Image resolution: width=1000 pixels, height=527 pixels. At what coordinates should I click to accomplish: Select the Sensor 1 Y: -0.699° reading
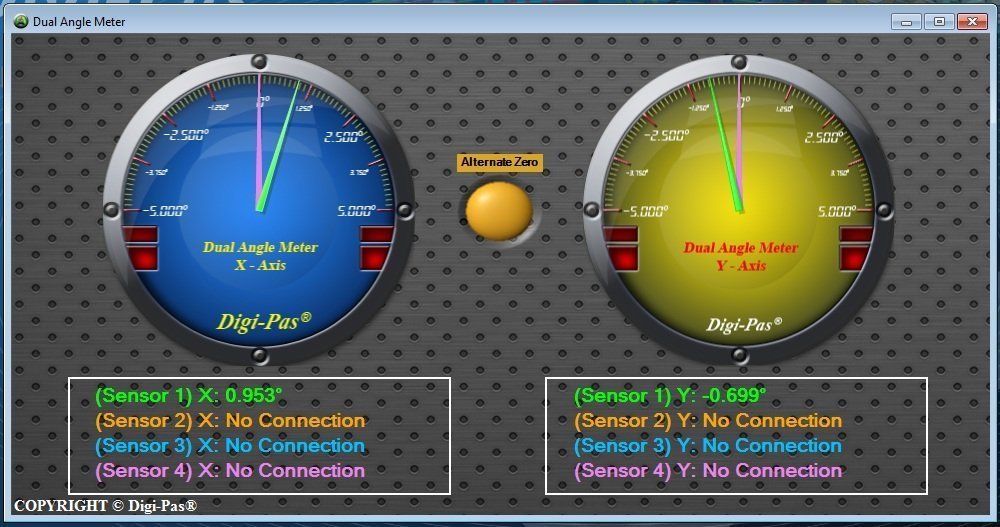coord(670,396)
